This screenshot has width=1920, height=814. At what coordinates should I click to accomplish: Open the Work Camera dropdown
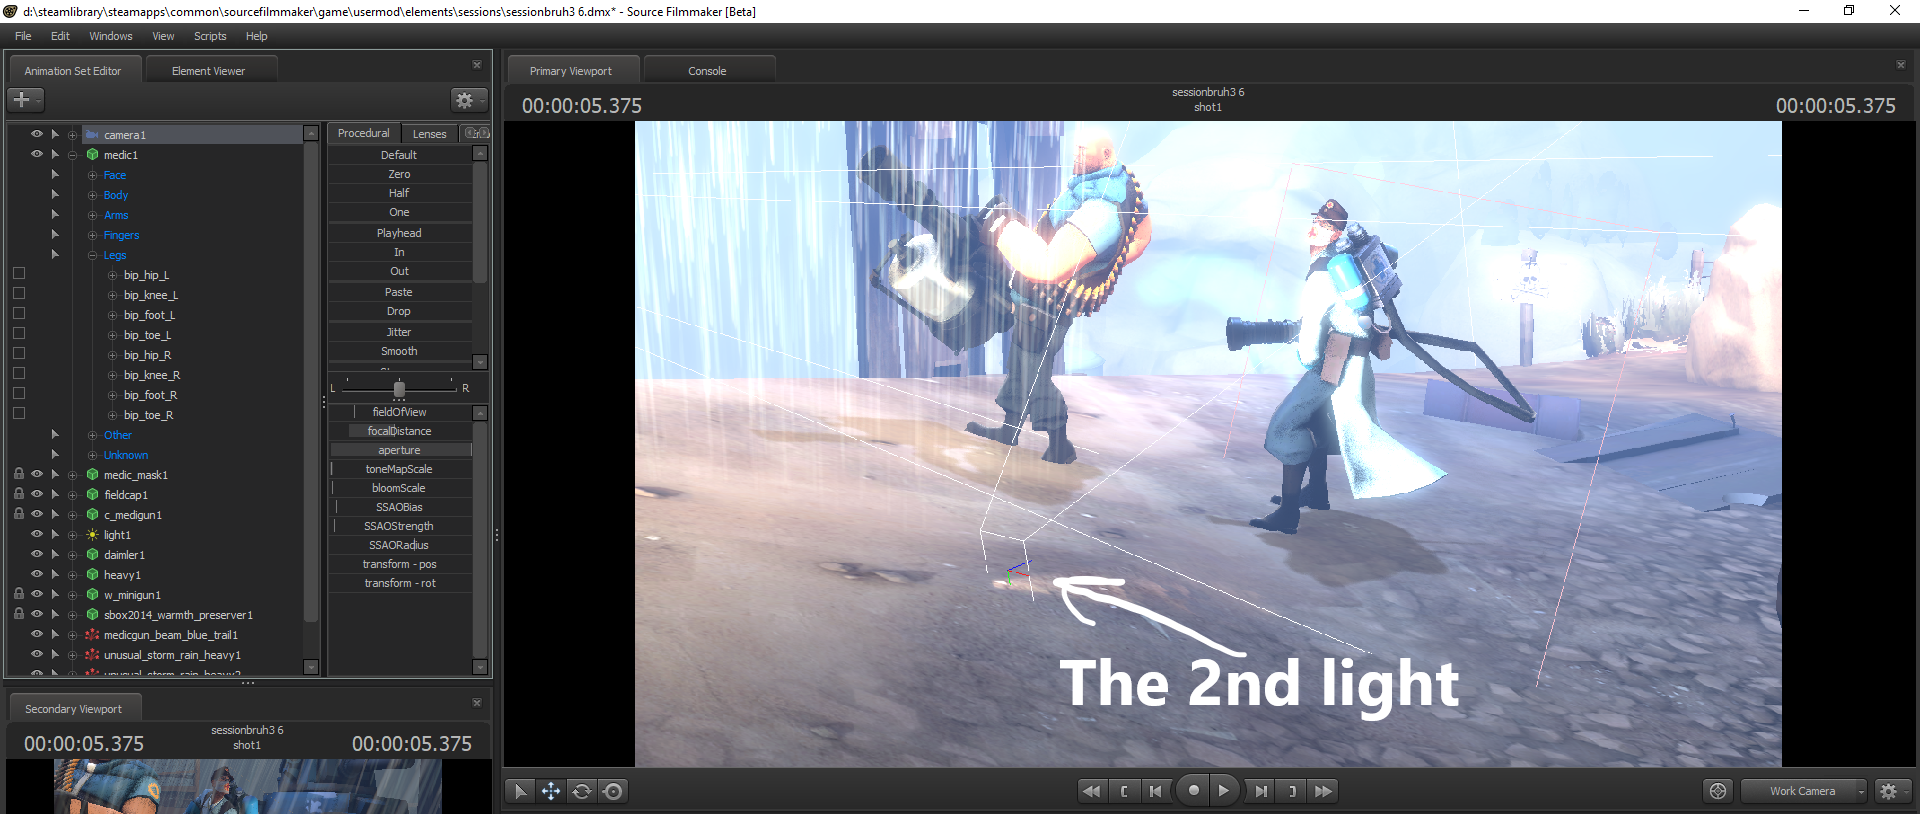click(x=1804, y=791)
